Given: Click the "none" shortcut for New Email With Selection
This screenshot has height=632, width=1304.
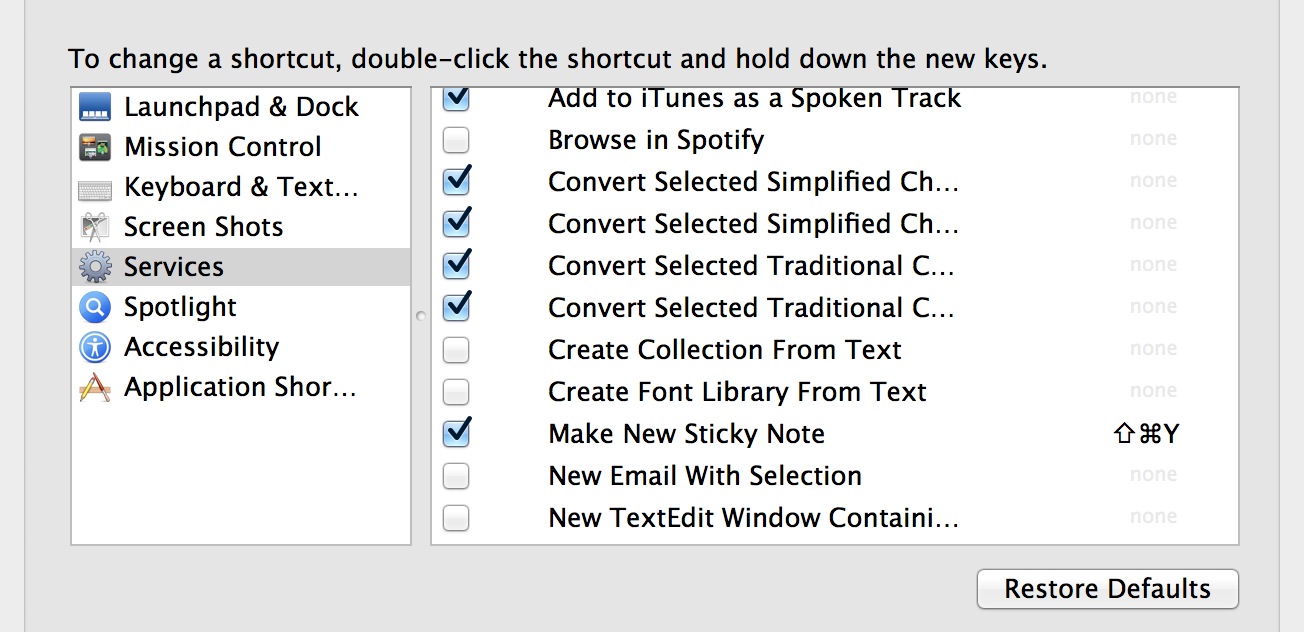Looking at the screenshot, I should (x=1153, y=475).
